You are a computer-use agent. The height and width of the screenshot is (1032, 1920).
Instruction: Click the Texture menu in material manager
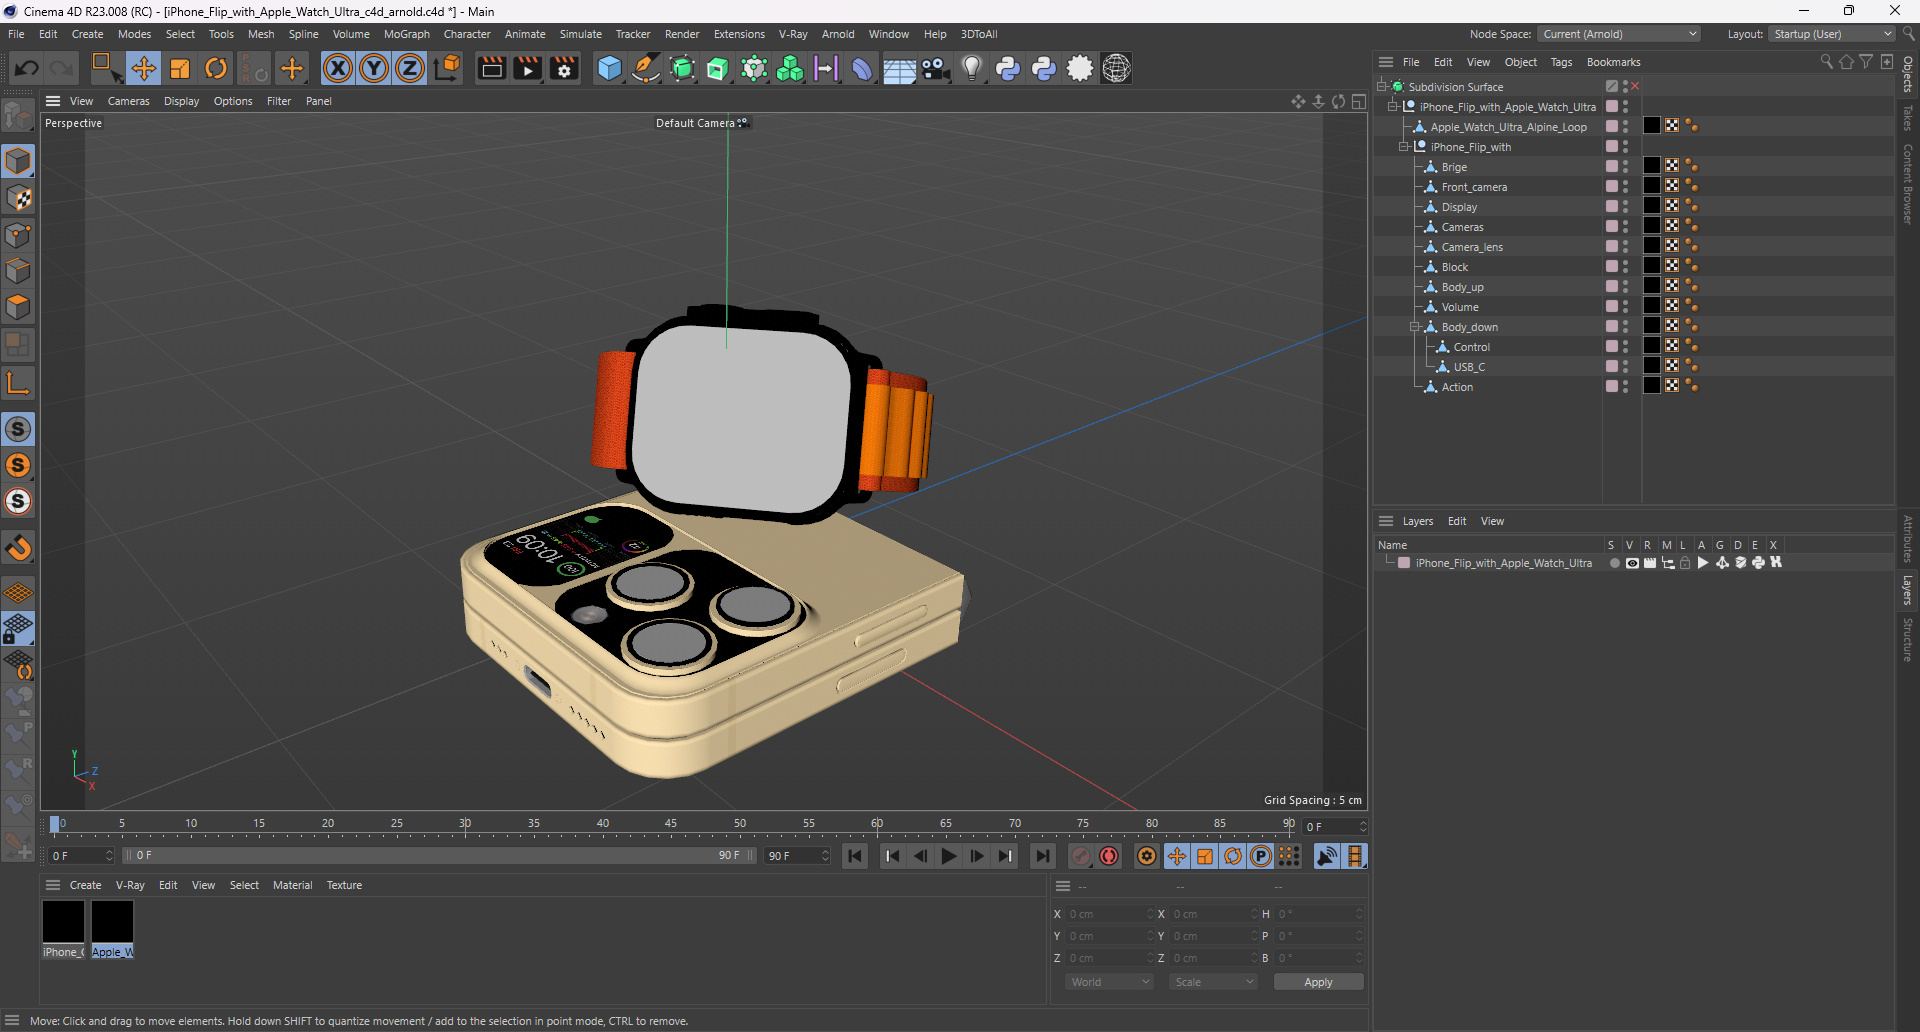(x=344, y=885)
